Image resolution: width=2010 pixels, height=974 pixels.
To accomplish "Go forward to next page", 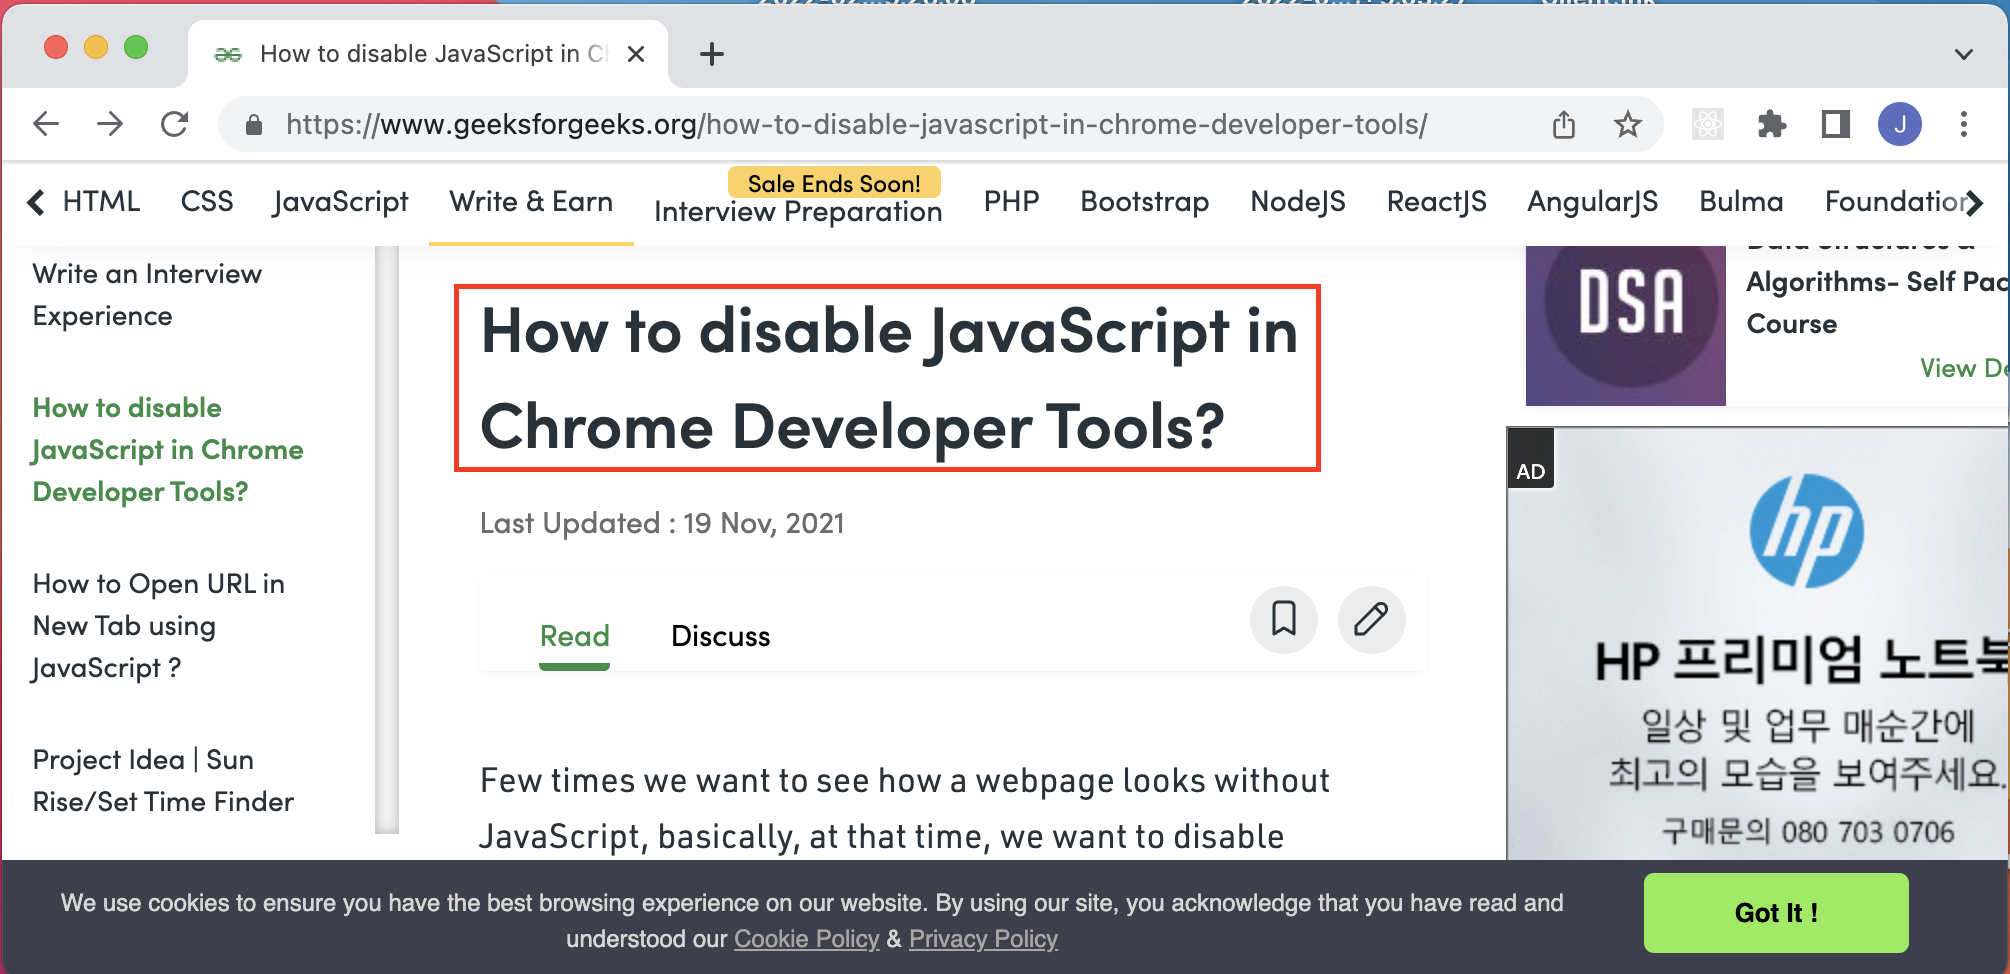I will [110, 124].
